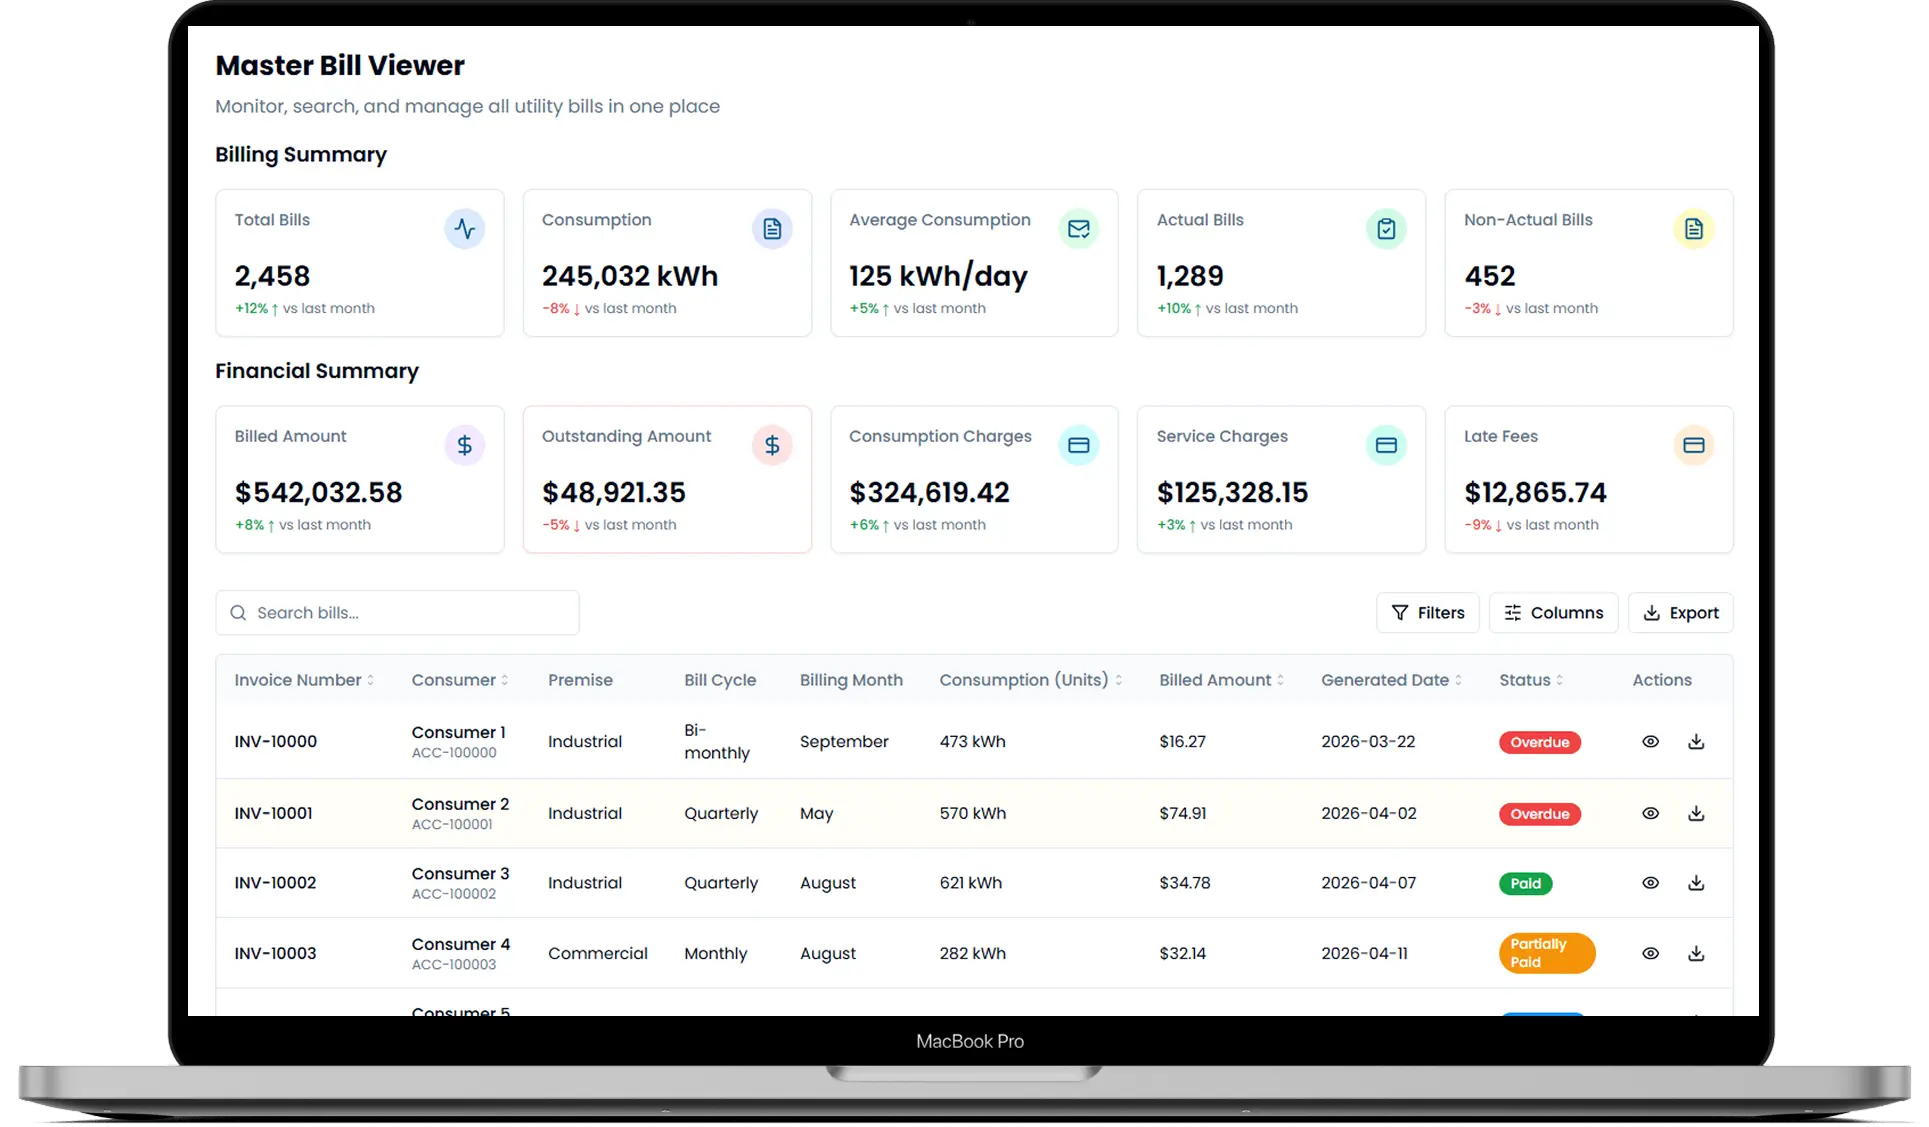1929x1127 pixels.
Task: Click the activity icon on Total Bills card
Action: [x=464, y=228]
